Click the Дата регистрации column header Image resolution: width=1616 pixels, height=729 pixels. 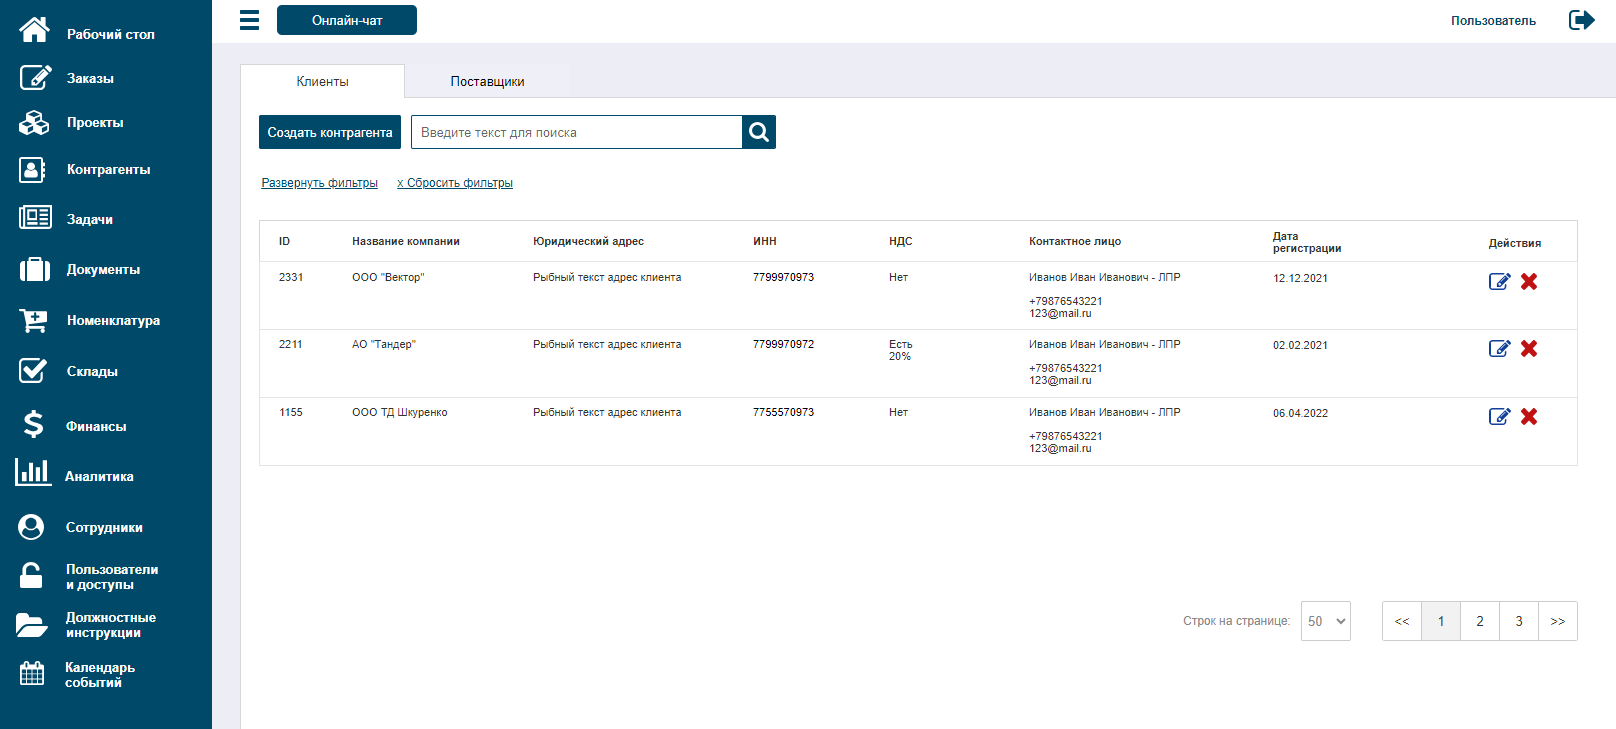pos(1307,242)
